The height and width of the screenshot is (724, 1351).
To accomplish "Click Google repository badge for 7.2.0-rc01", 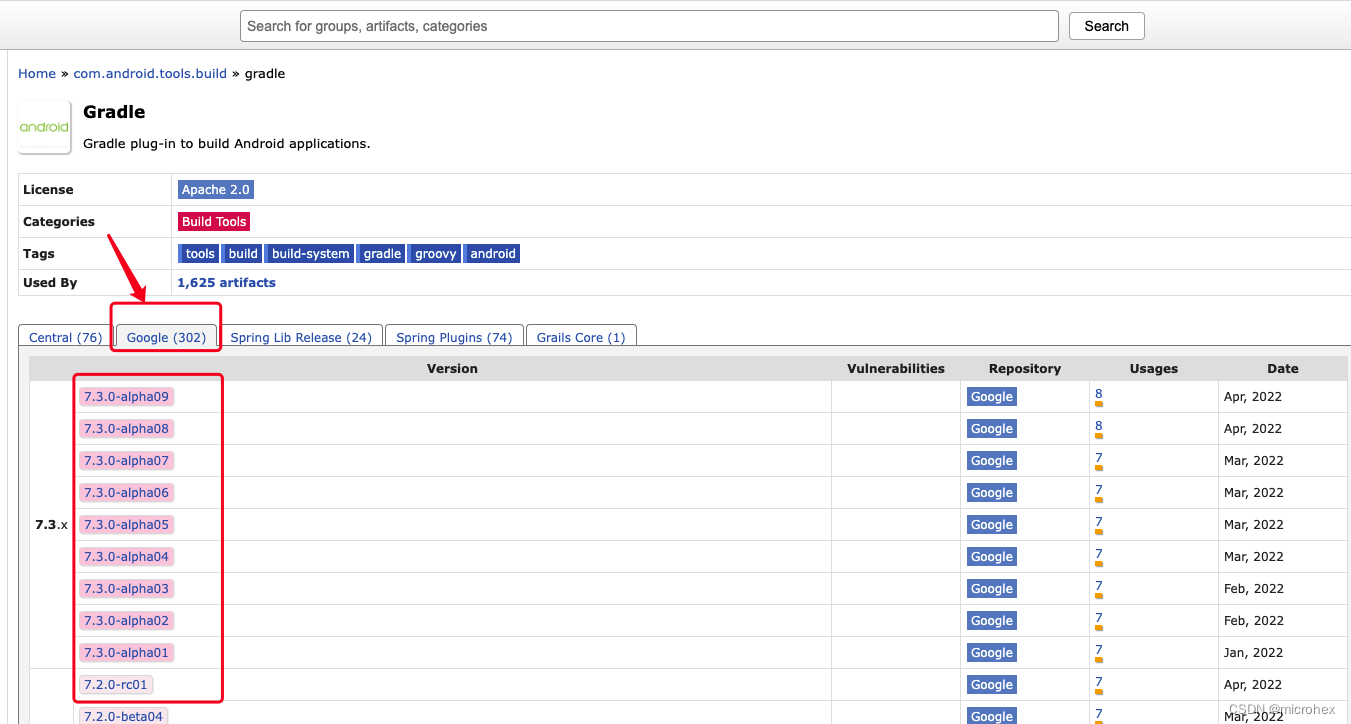I will 992,685.
